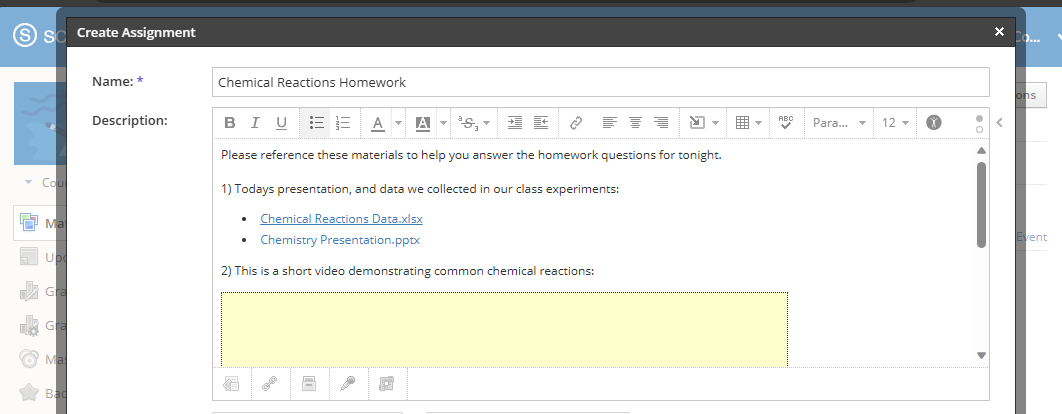This screenshot has height=414, width=1062.
Task: Open Chemistry Presentation.pptx link
Action: (340, 240)
